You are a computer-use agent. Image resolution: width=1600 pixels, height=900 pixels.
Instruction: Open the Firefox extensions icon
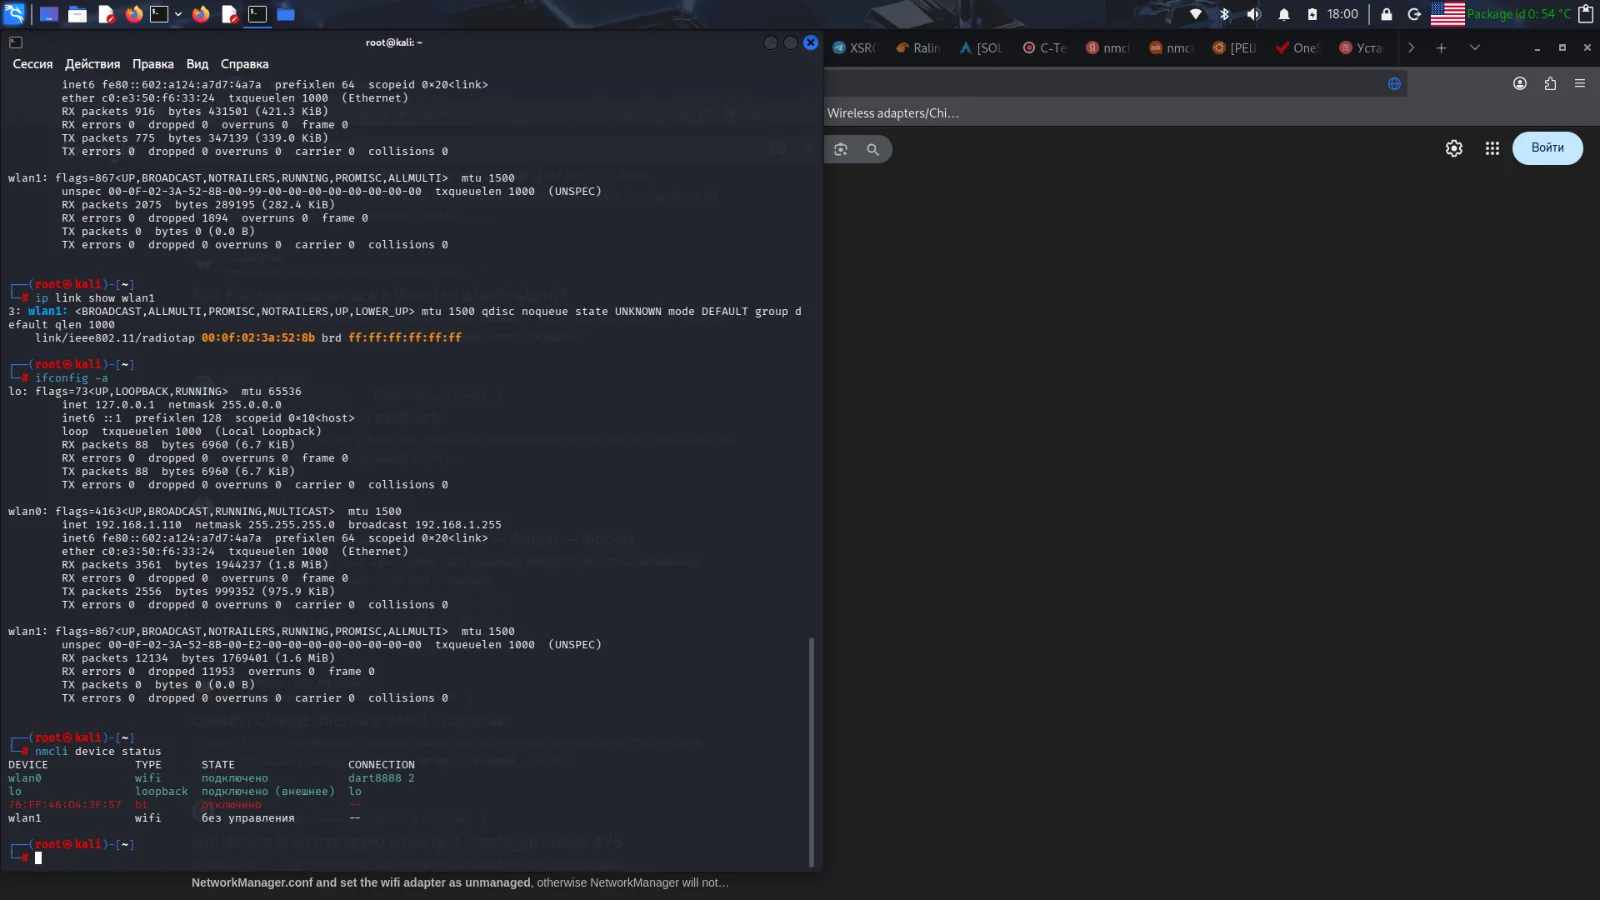click(1550, 84)
